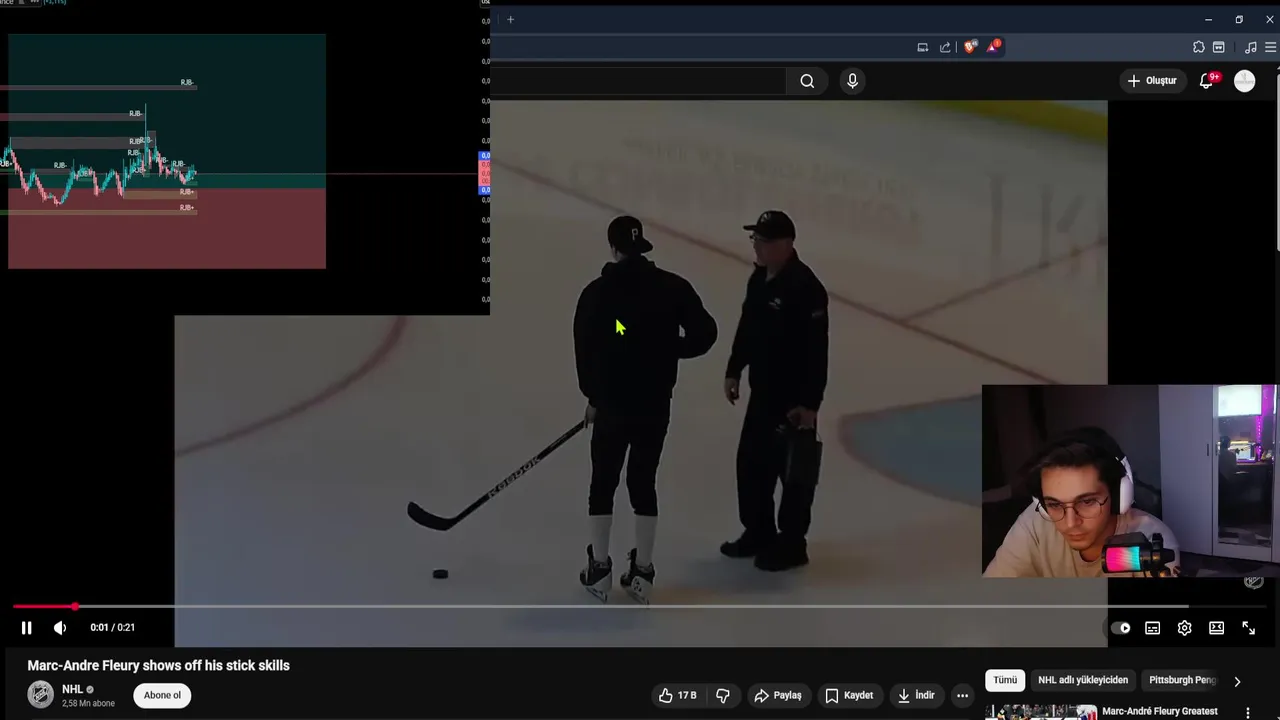Open the media control music note icon
Screen dimensions: 1280x720
[x=1250, y=47]
